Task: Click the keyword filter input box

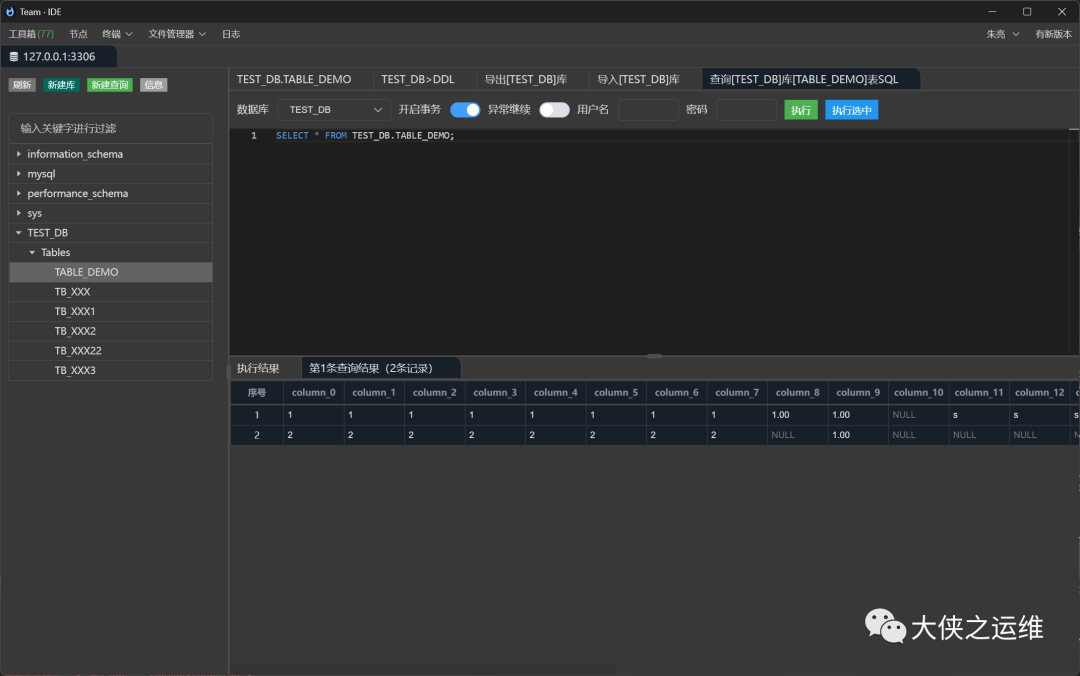Action: pos(110,128)
